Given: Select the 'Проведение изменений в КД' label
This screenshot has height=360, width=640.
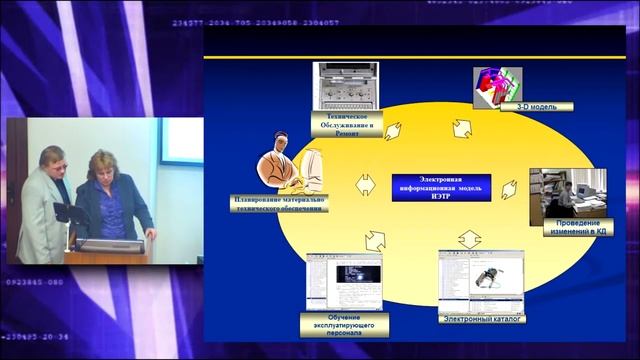Looking at the screenshot, I should [x=578, y=227].
